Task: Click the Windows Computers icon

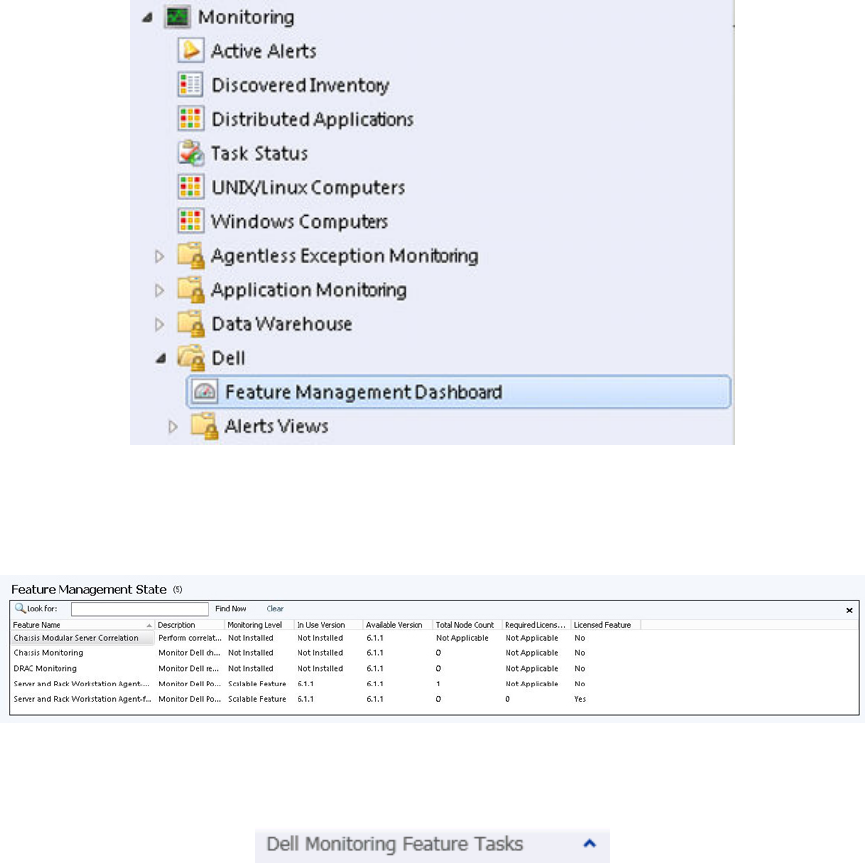Action: tap(191, 221)
